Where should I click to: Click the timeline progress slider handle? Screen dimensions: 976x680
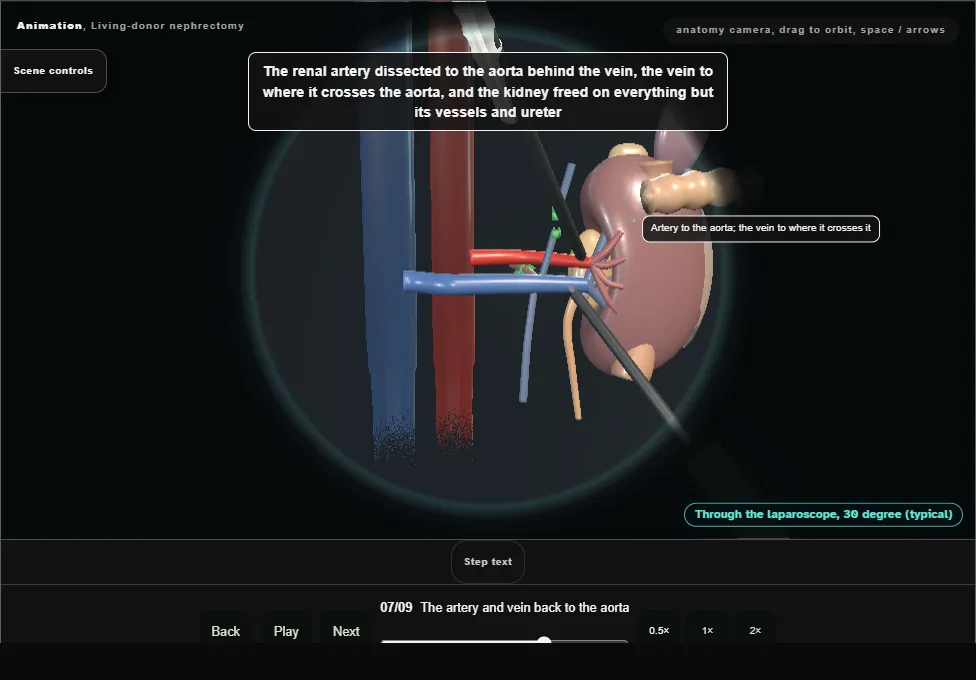(544, 641)
